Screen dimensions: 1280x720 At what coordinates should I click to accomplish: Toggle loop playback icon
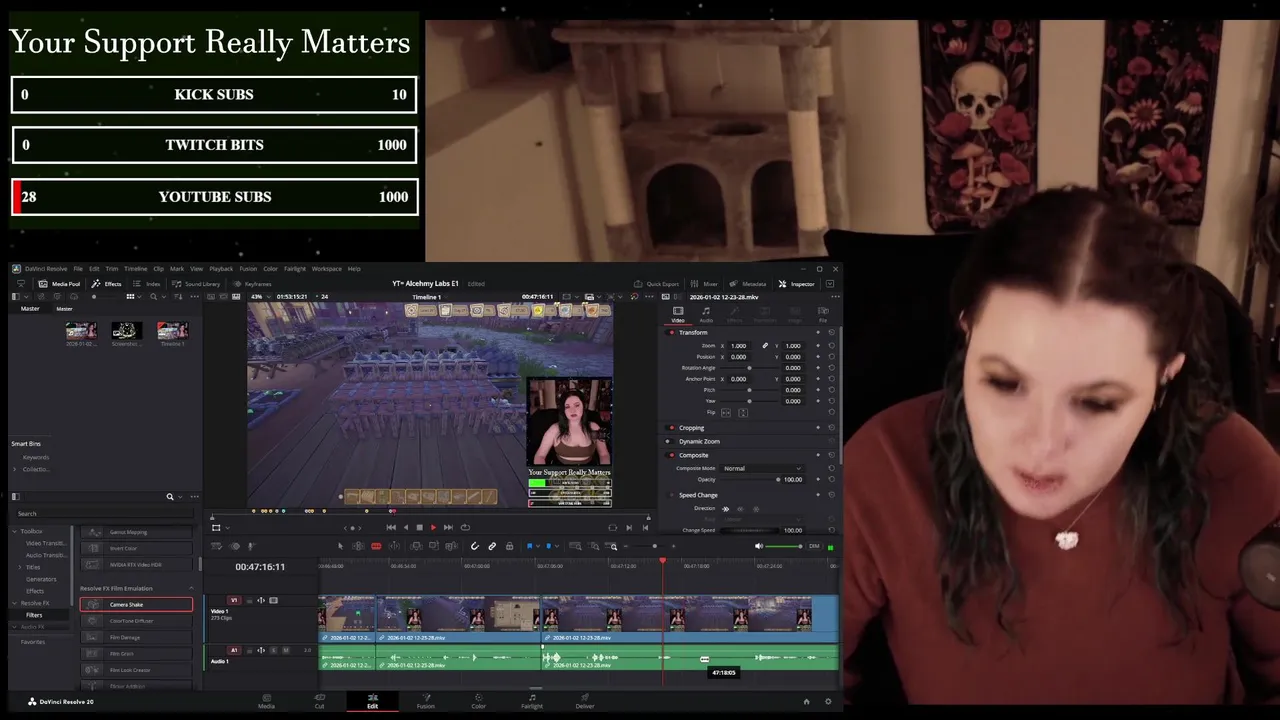click(465, 527)
